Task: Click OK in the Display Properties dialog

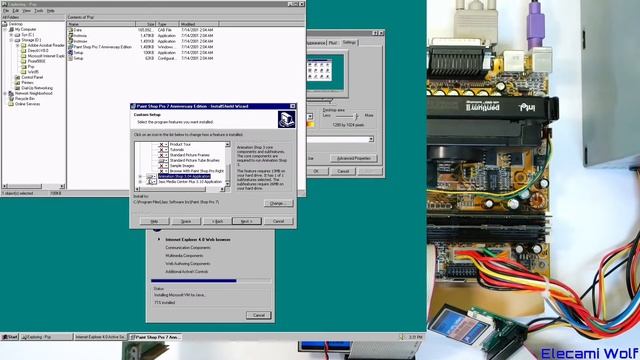Action: pyautogui.click(x=316, y=171)
